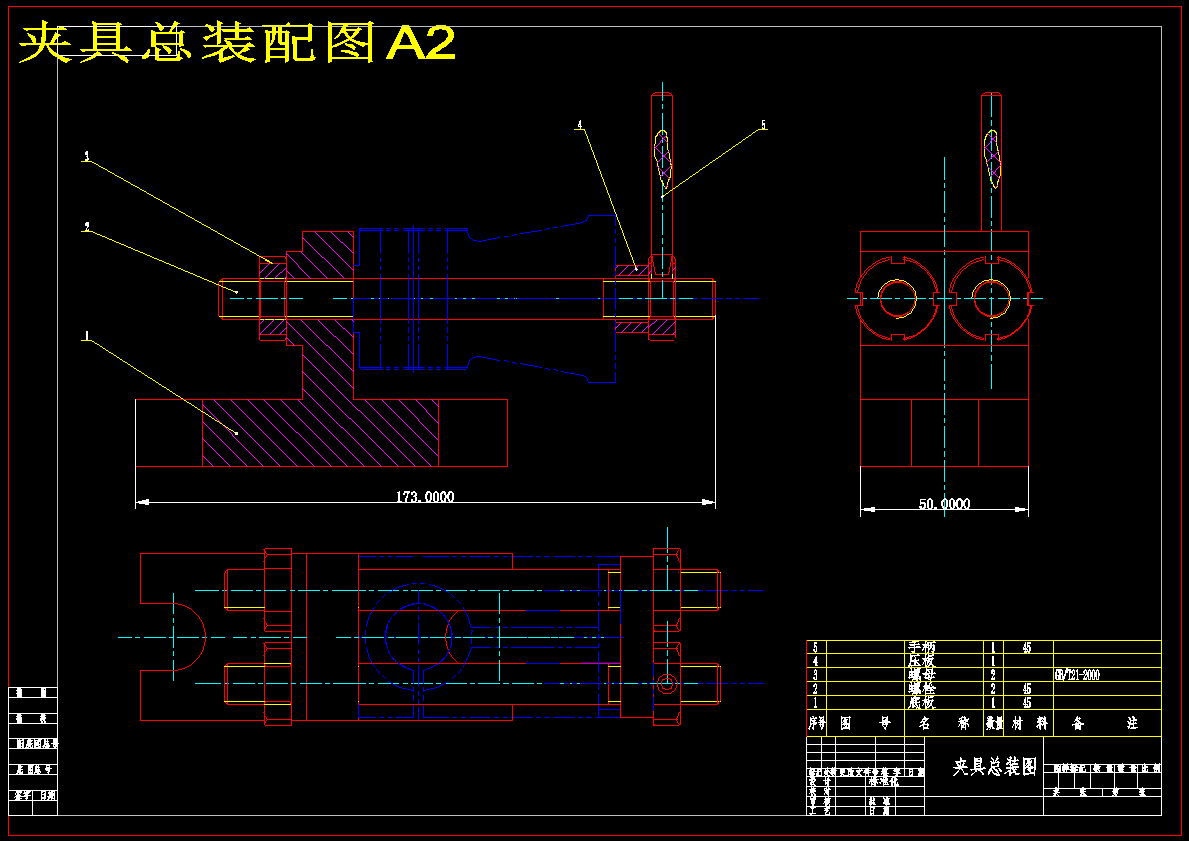Click the 数量 column header
Screen dimensions: 1189x841
pyautogui.click(x=994, y=723)
